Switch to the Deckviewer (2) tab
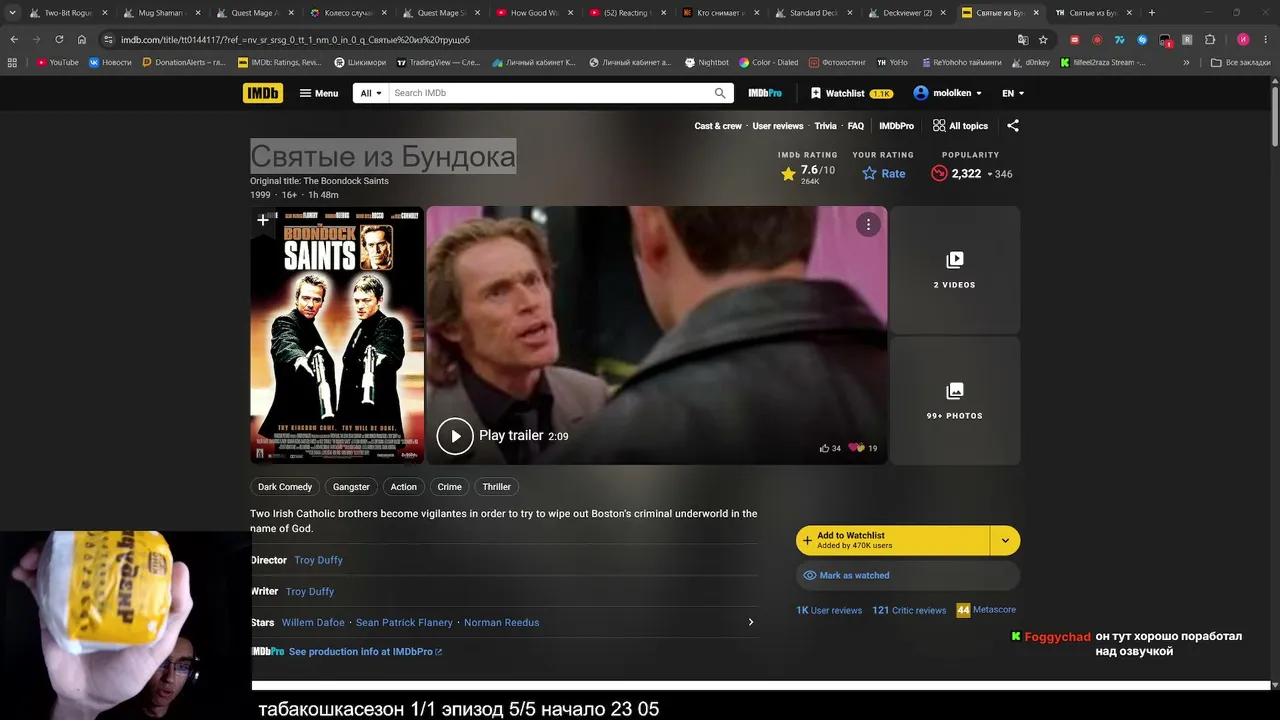 [906, 13]
